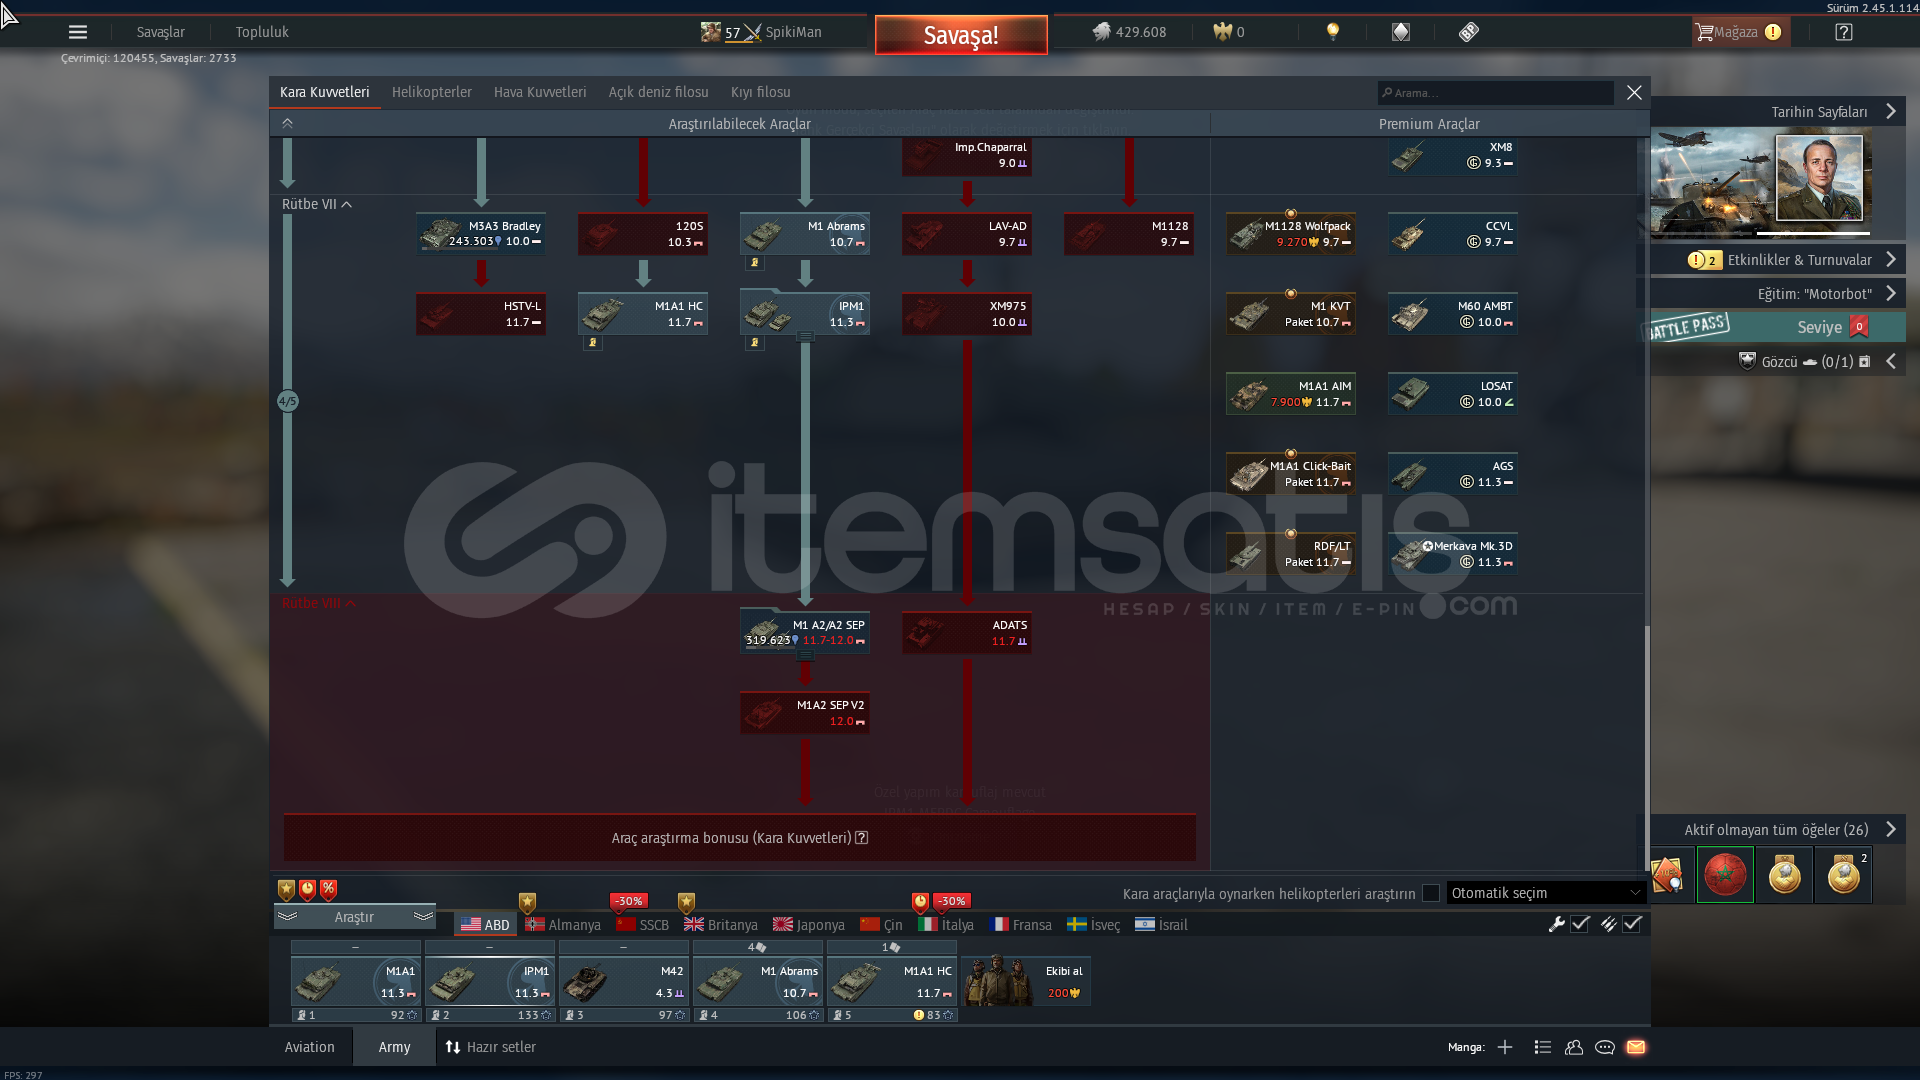Expand the Gözcü task arrow

(1891, 361)
